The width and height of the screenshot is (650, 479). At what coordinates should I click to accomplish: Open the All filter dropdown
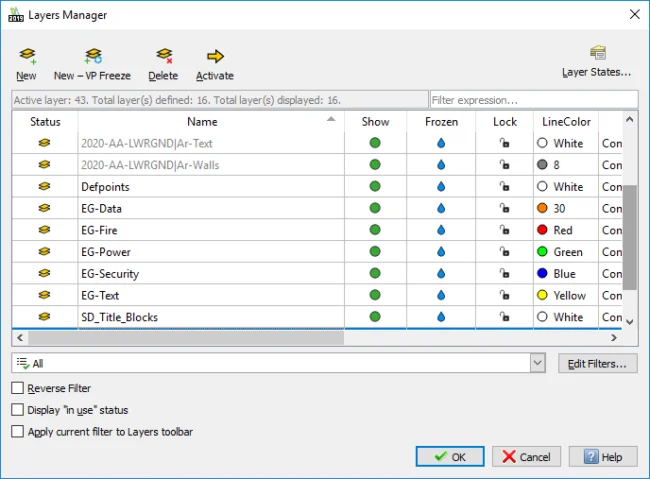[537, 364]
